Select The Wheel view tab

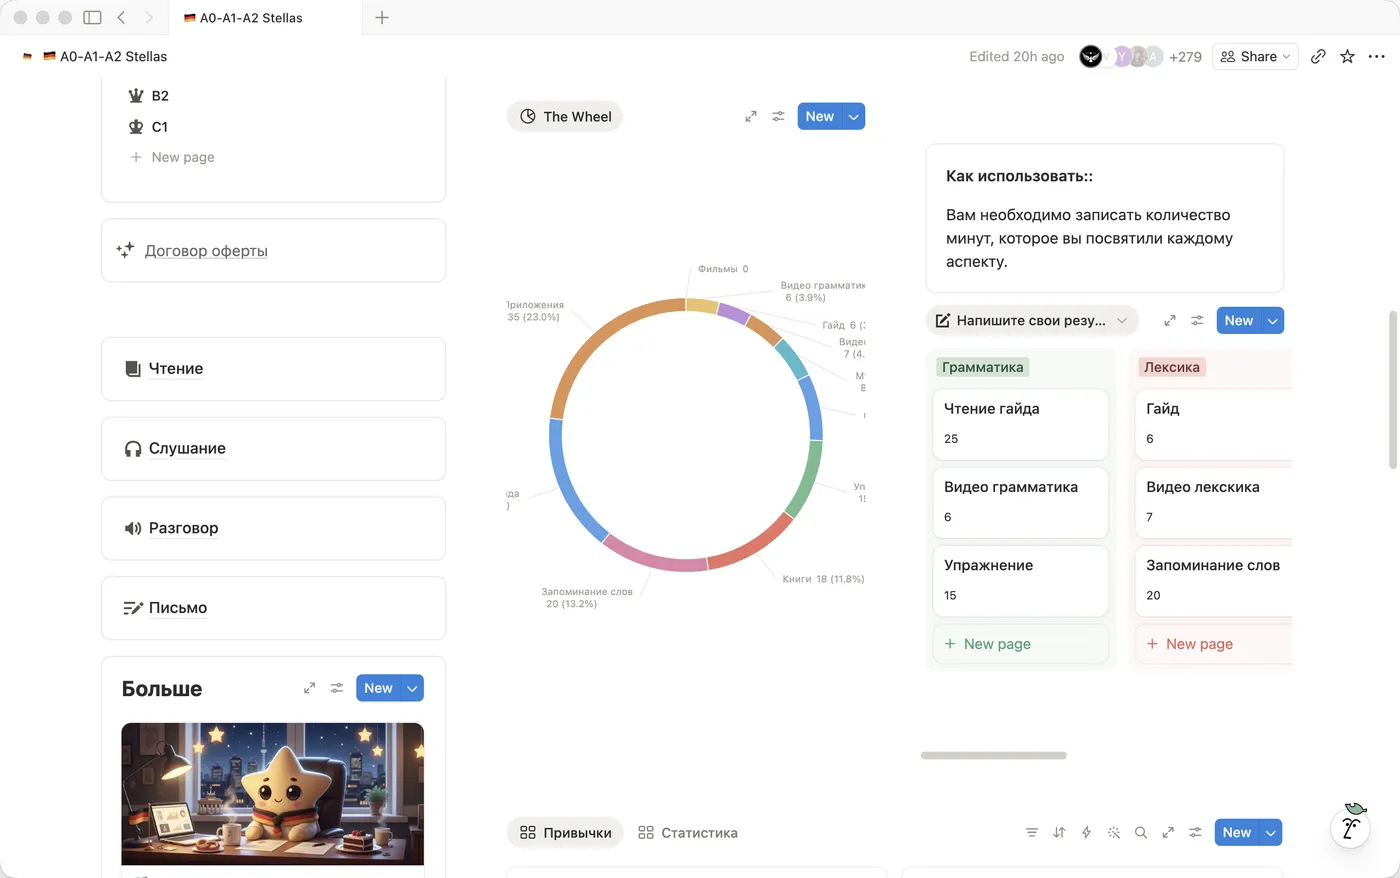tap(565, 117)
